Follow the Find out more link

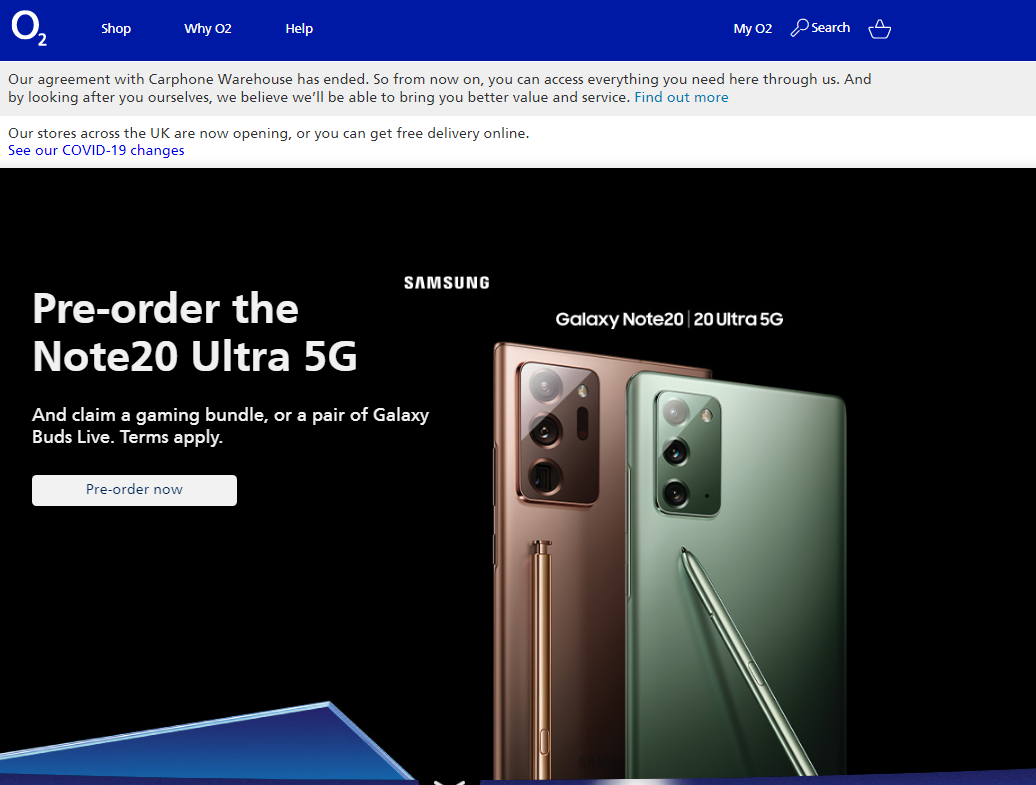pos(681,97)
